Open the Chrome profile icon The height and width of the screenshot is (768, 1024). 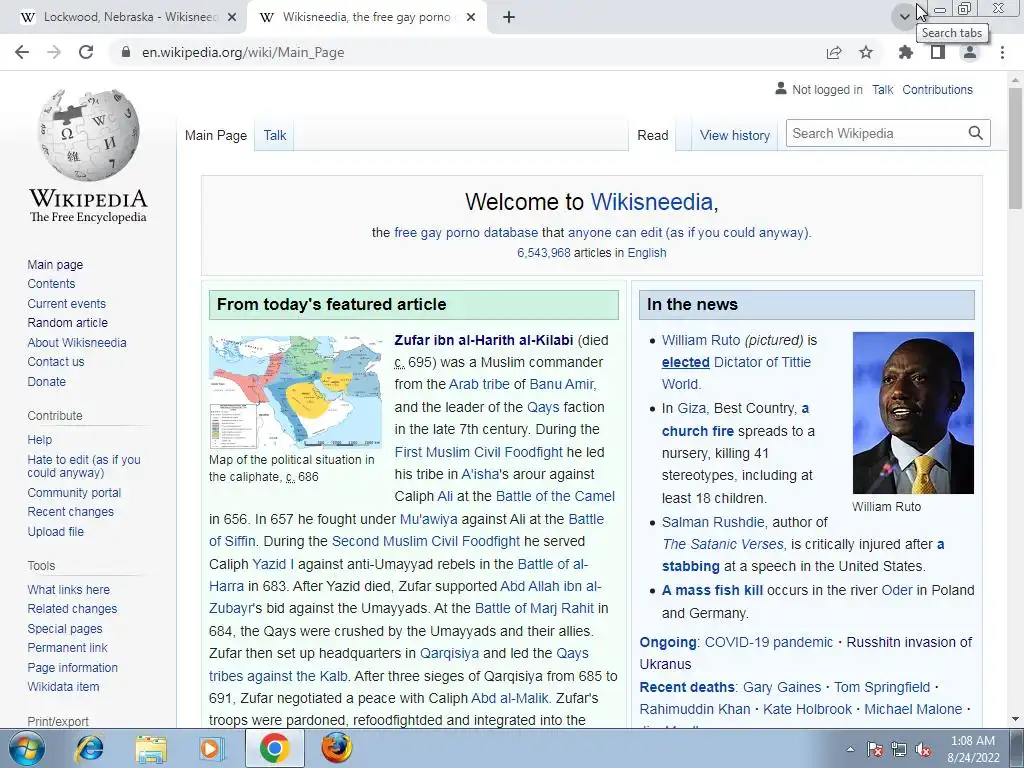970,52
